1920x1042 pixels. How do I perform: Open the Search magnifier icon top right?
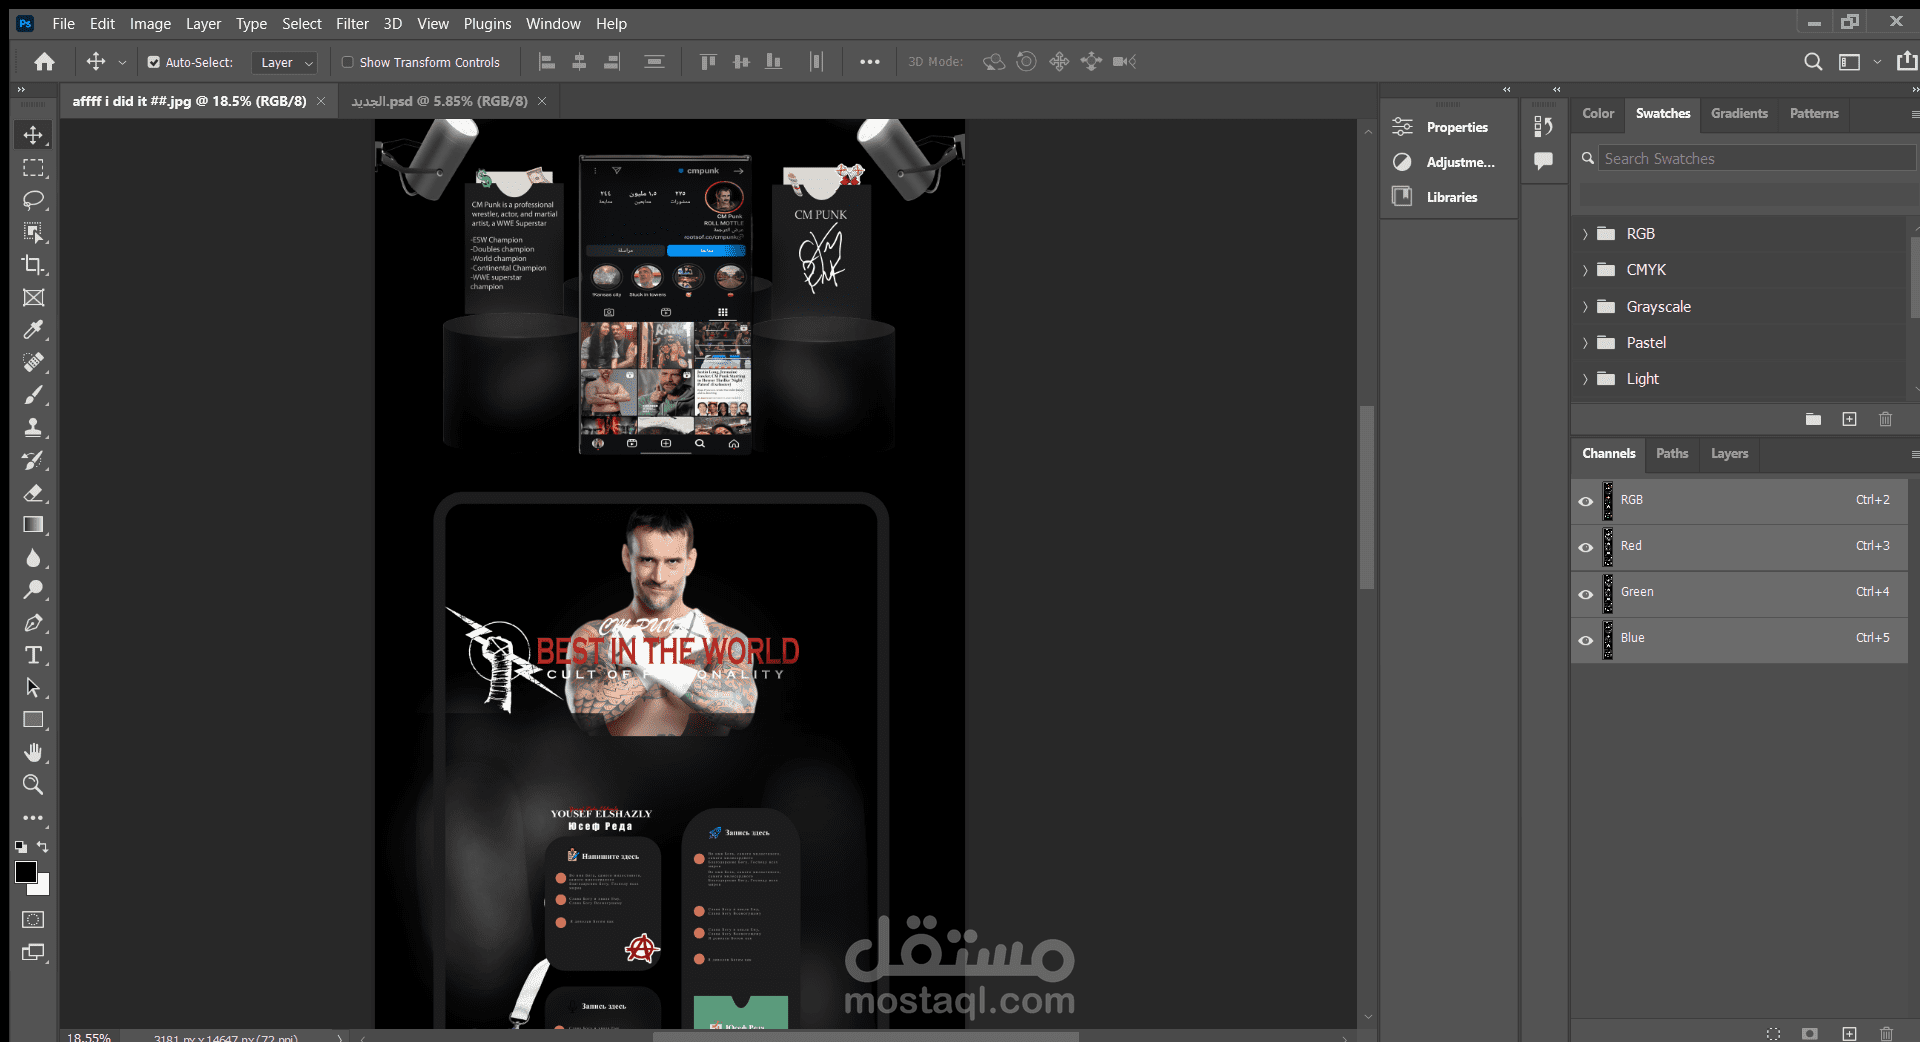tap(1812, 62)
